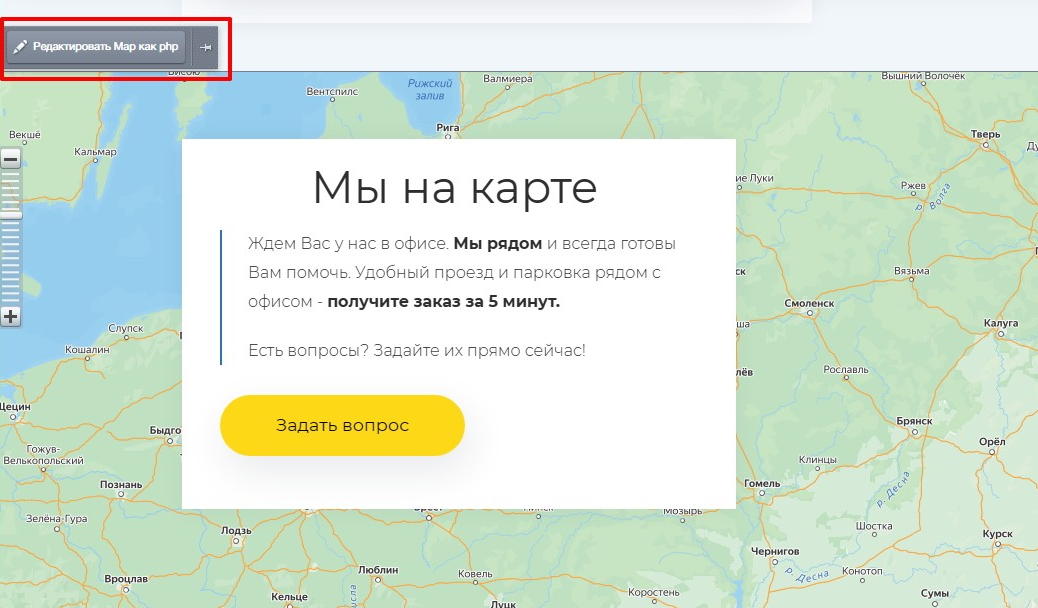Screen dimensions: 1038x608
Task: Click the Рига city marker on map
Action: (447, 140)
